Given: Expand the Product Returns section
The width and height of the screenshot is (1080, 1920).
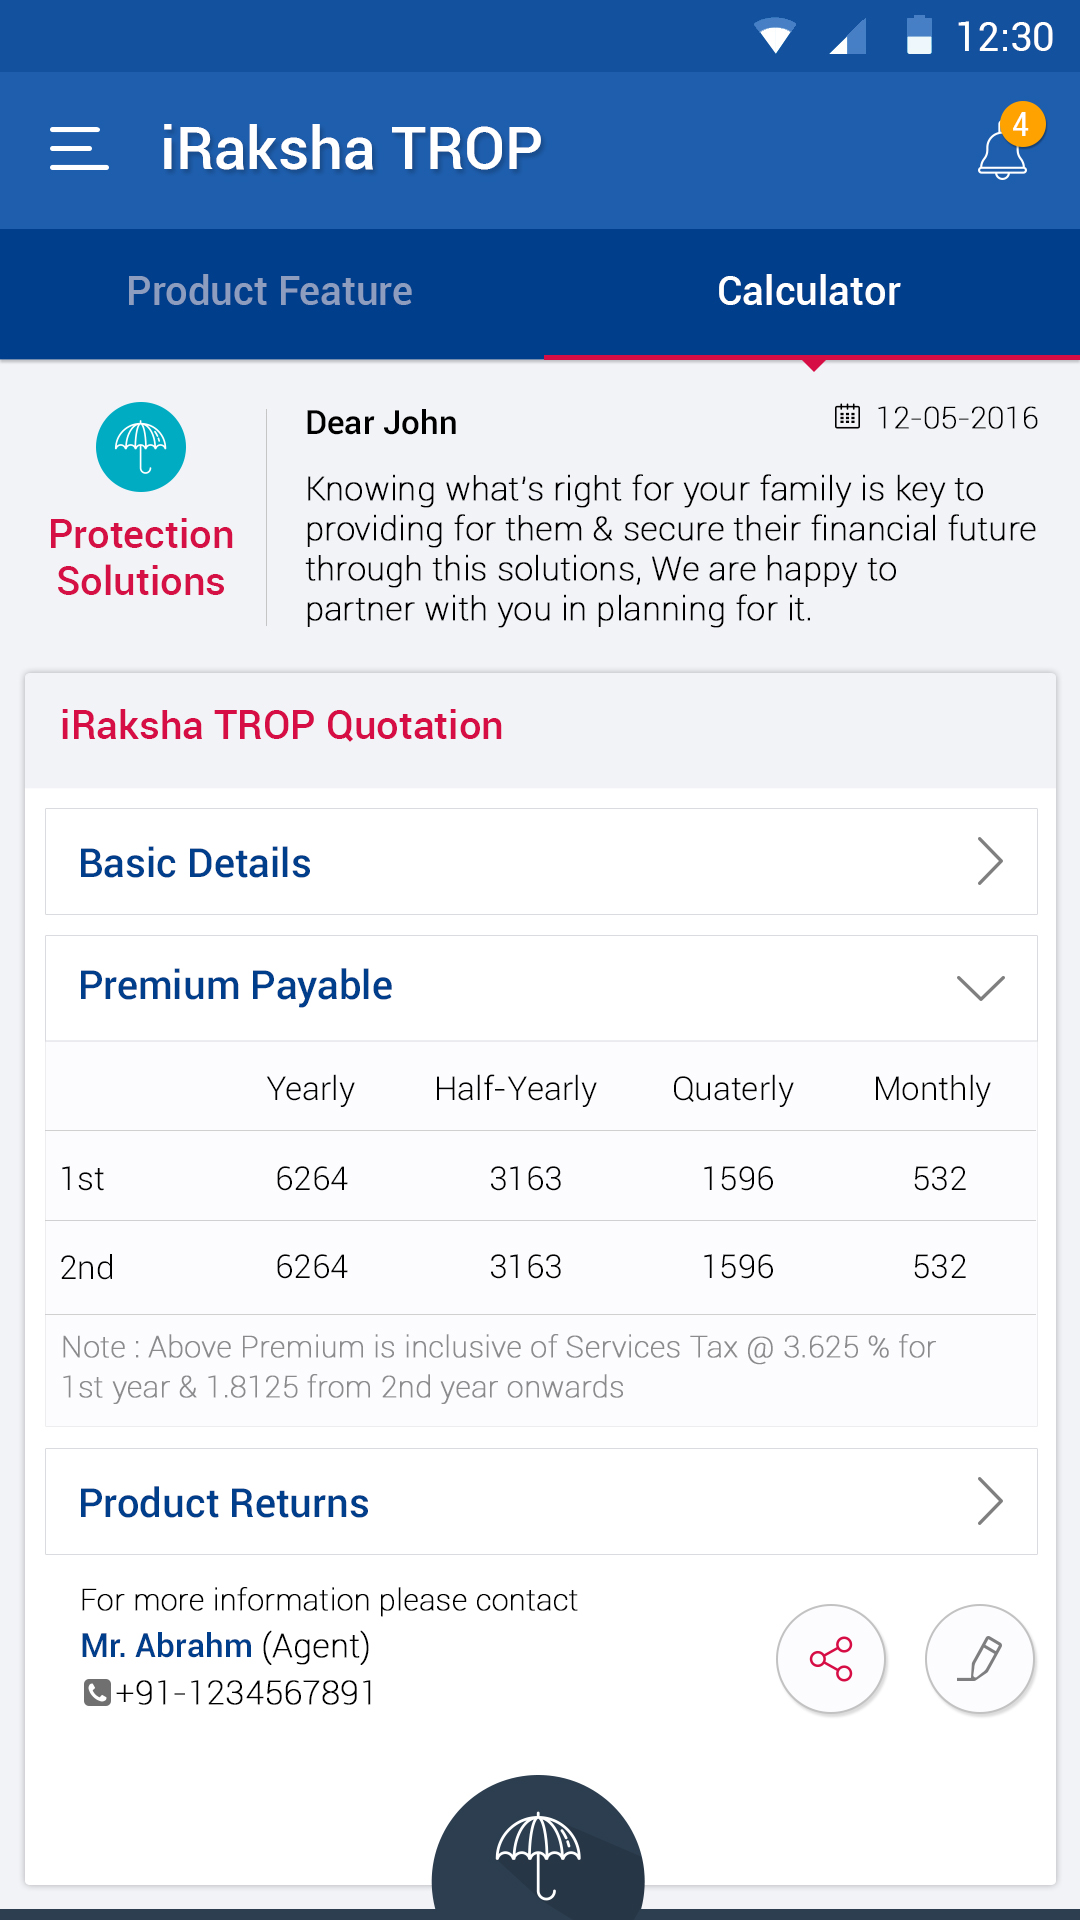Looking at the screenshot, I should pos(541,1502).
